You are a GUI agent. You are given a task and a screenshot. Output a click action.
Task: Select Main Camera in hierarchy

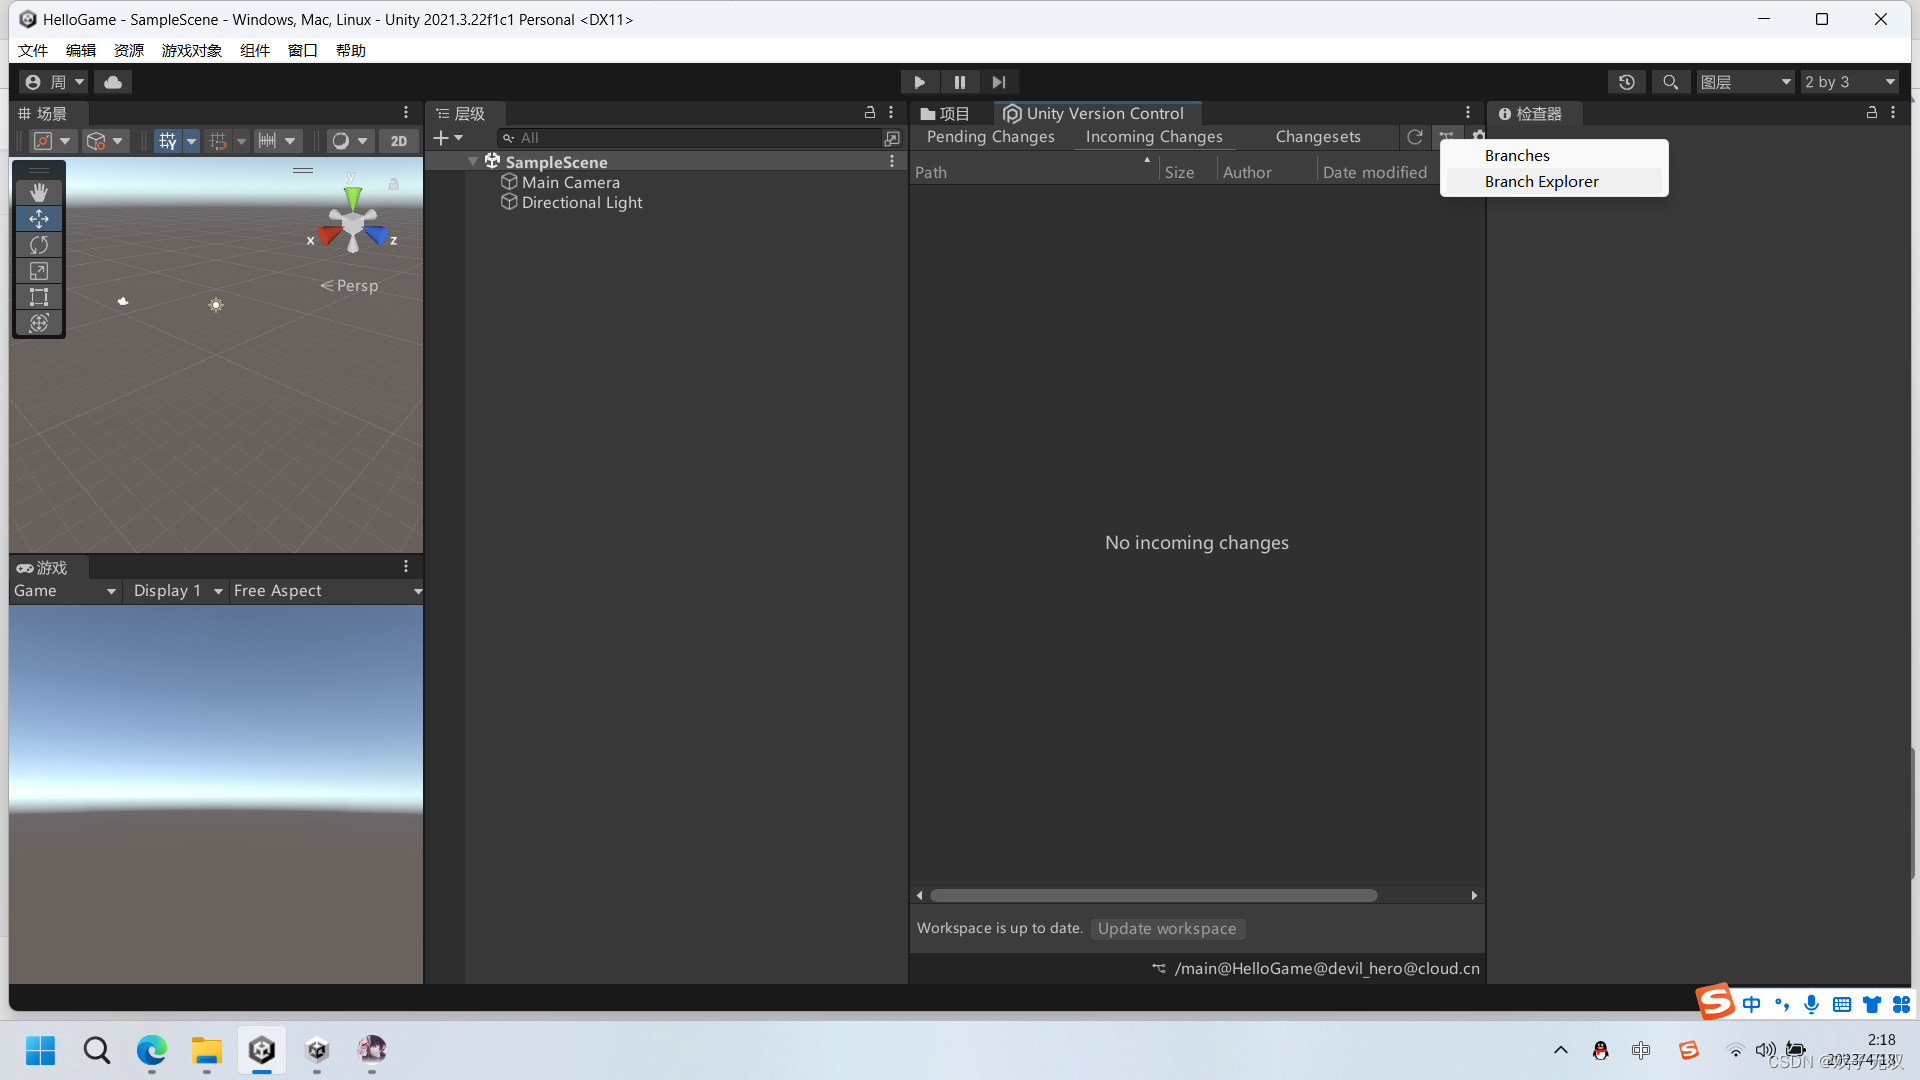pyautogui.click(x=570, y=182)
